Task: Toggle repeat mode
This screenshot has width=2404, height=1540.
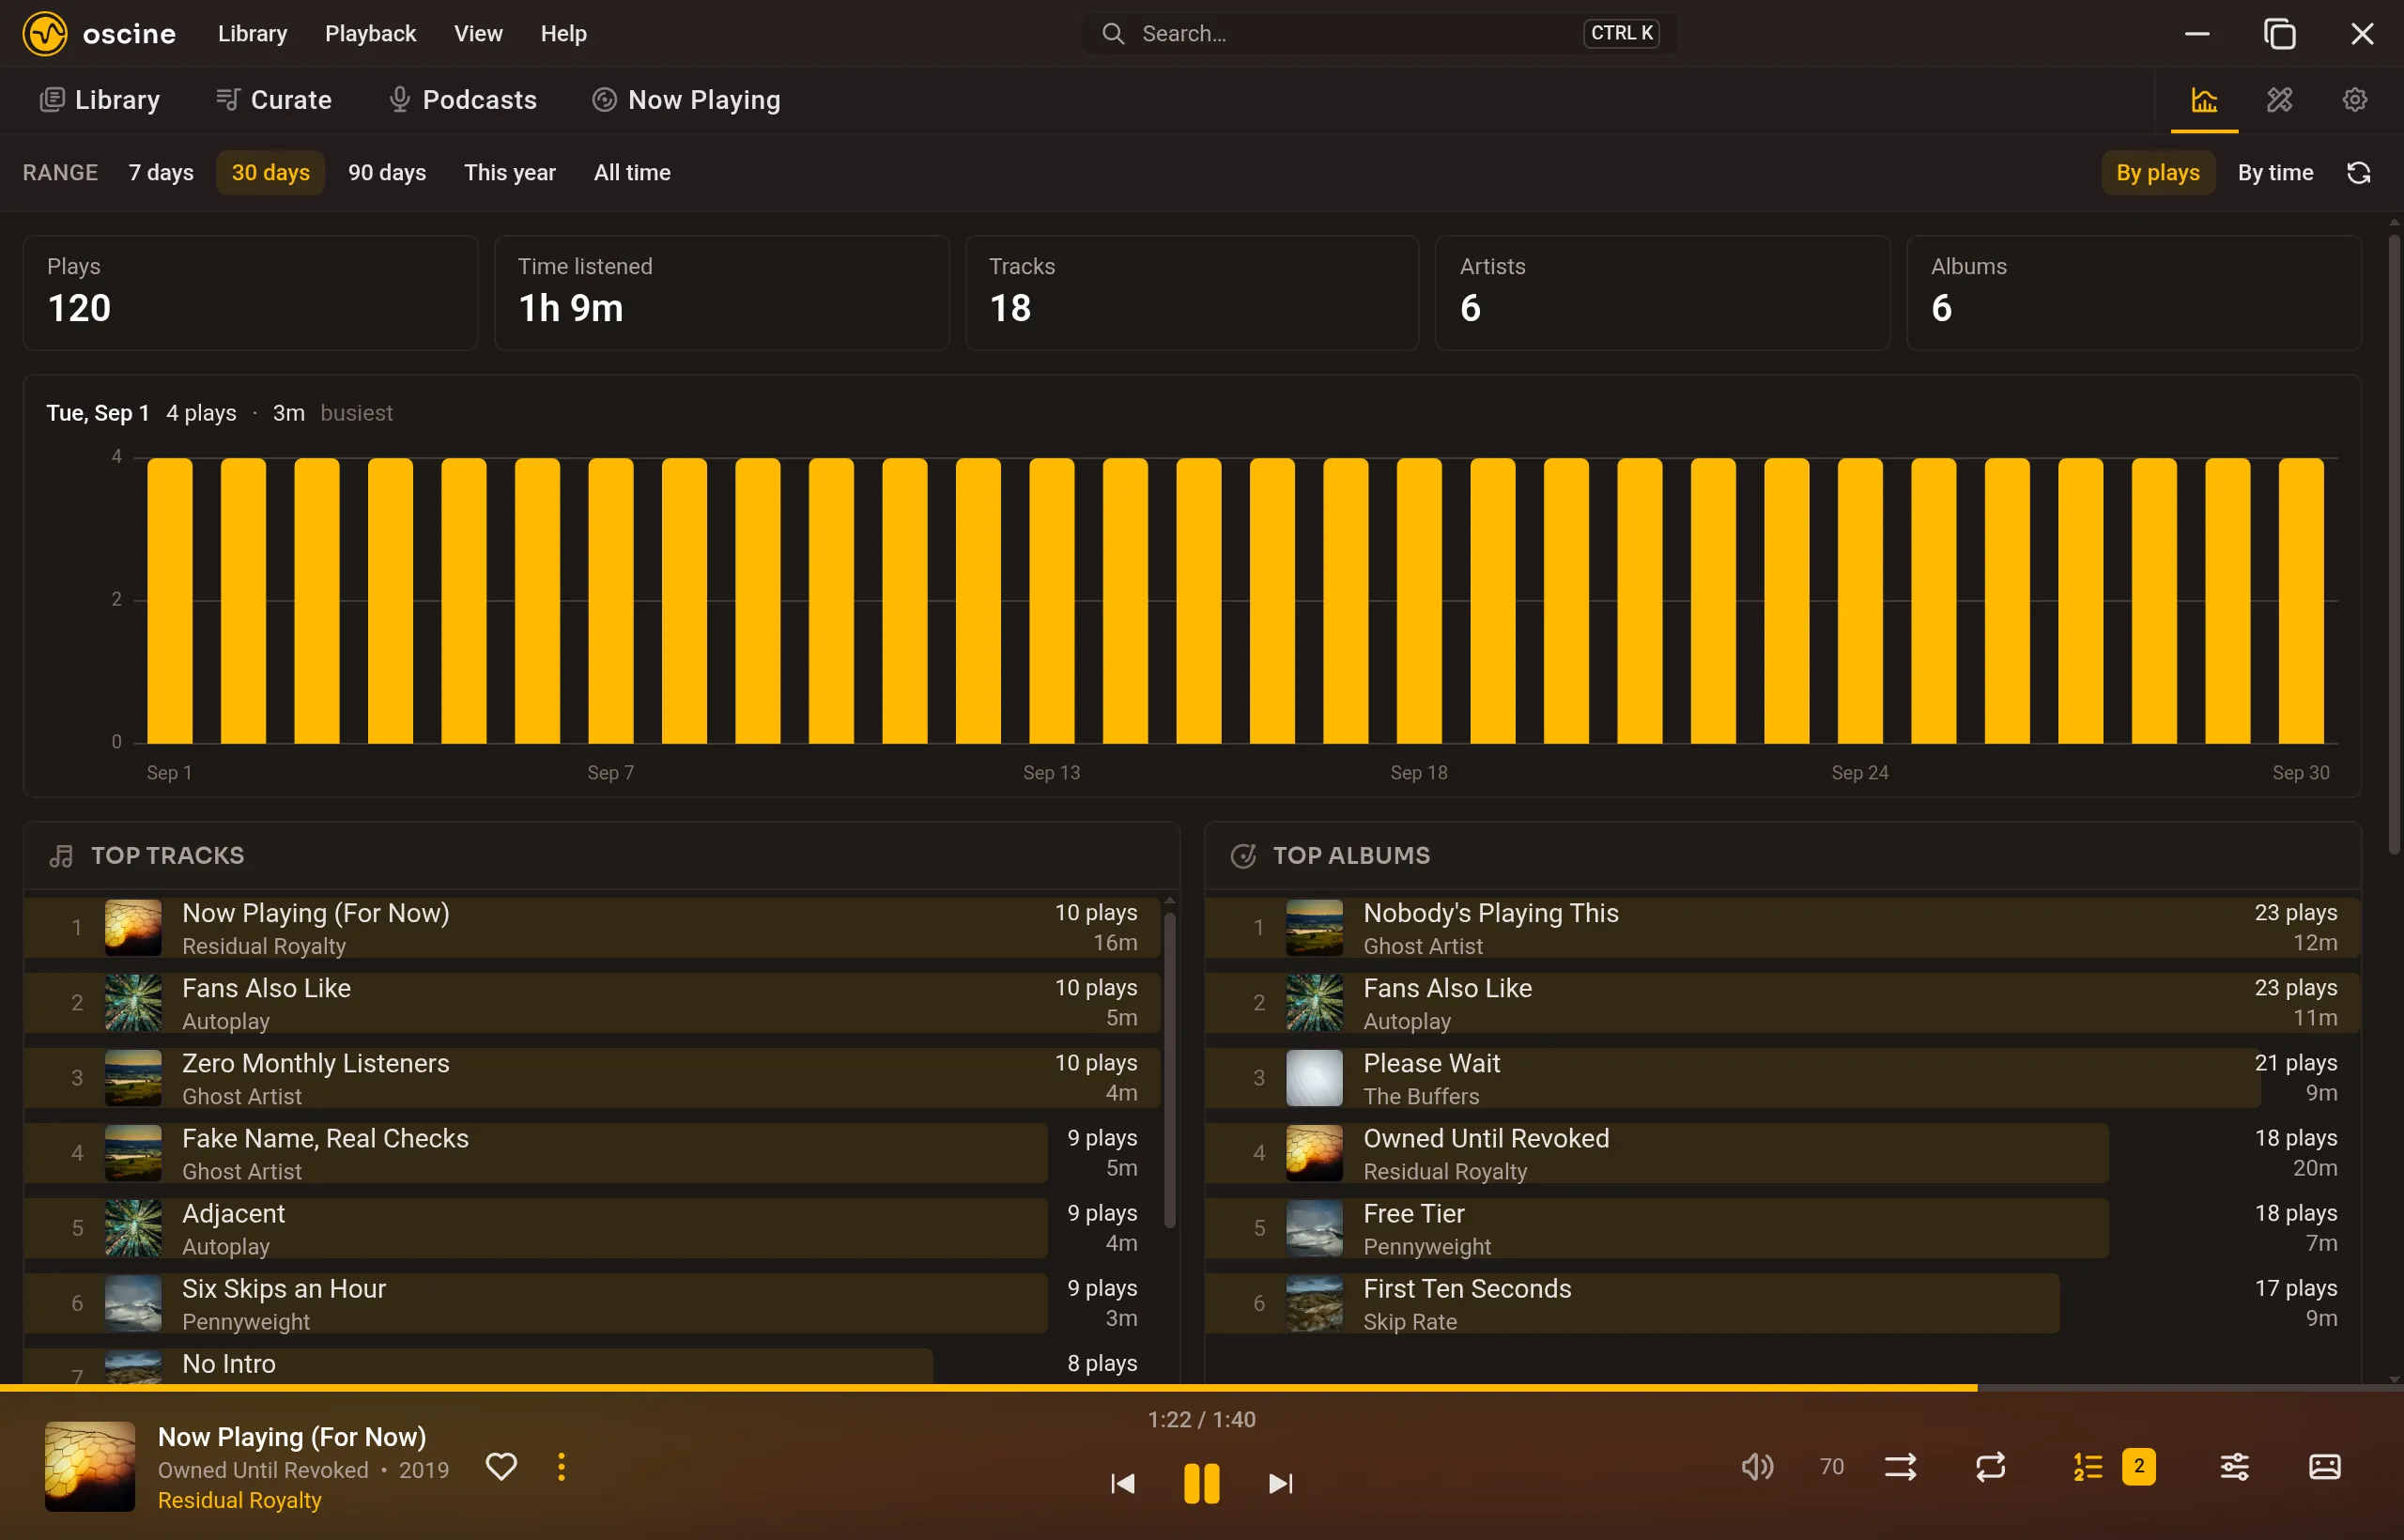Action: (1990, 1467)
